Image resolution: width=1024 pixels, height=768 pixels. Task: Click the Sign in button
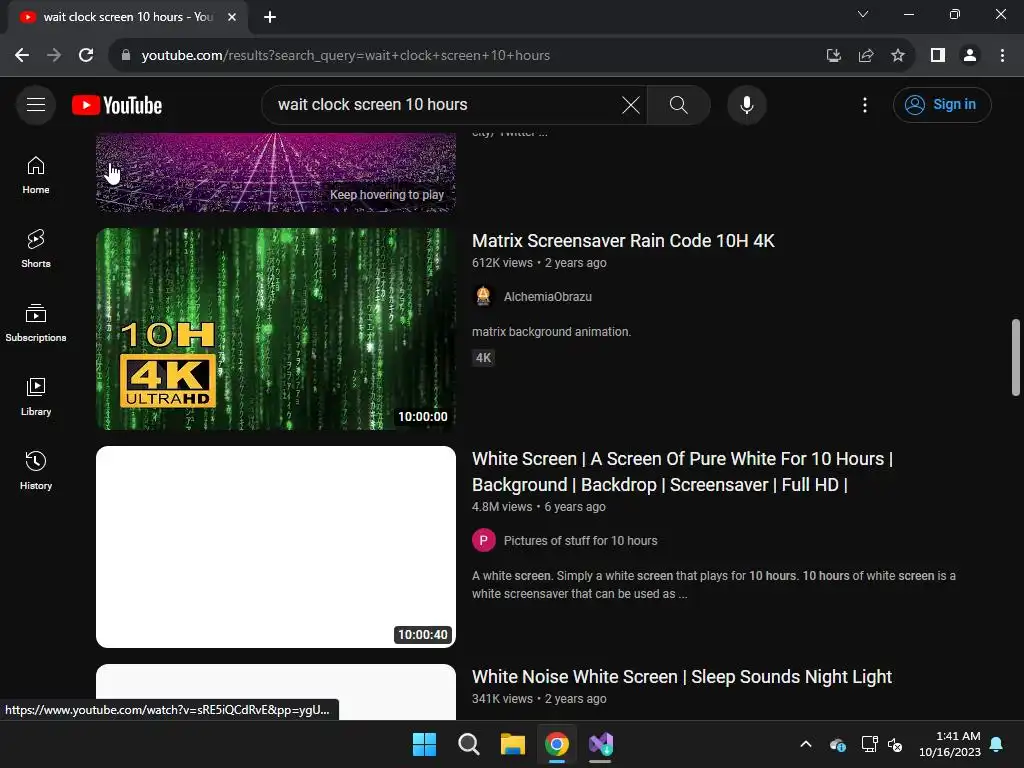click(x=942, y=104)
